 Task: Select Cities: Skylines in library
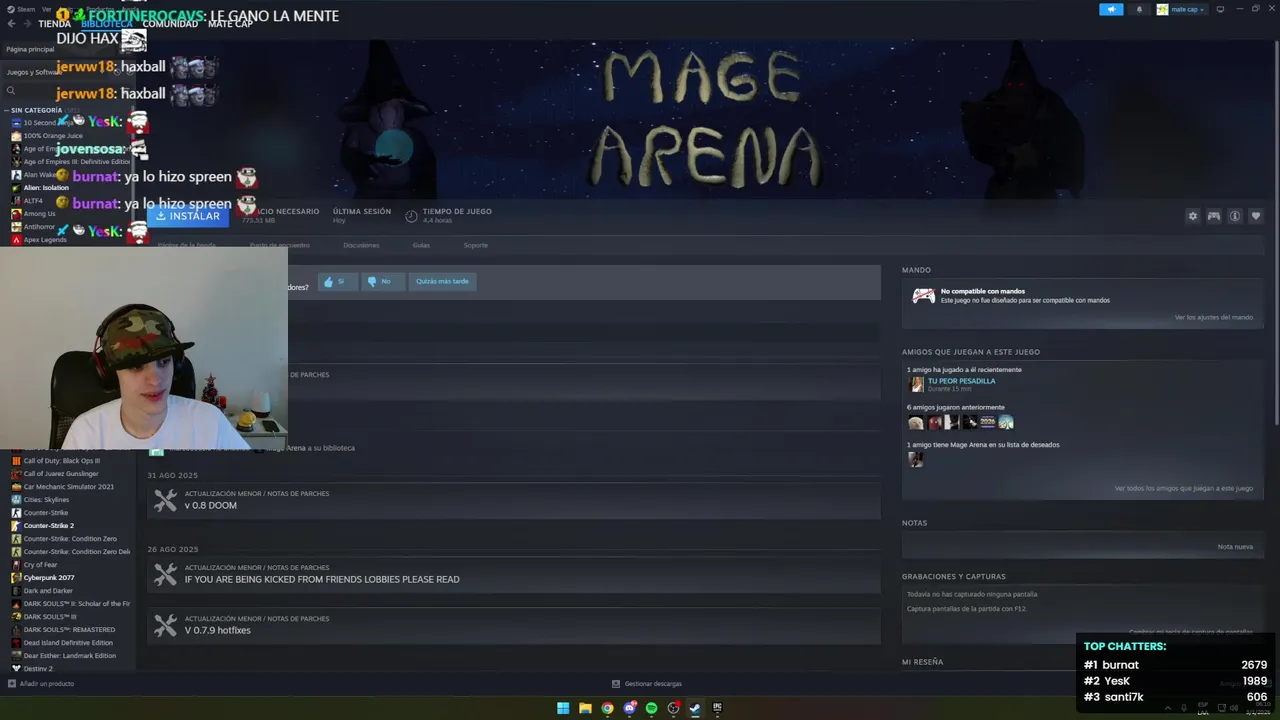point(46,500)
